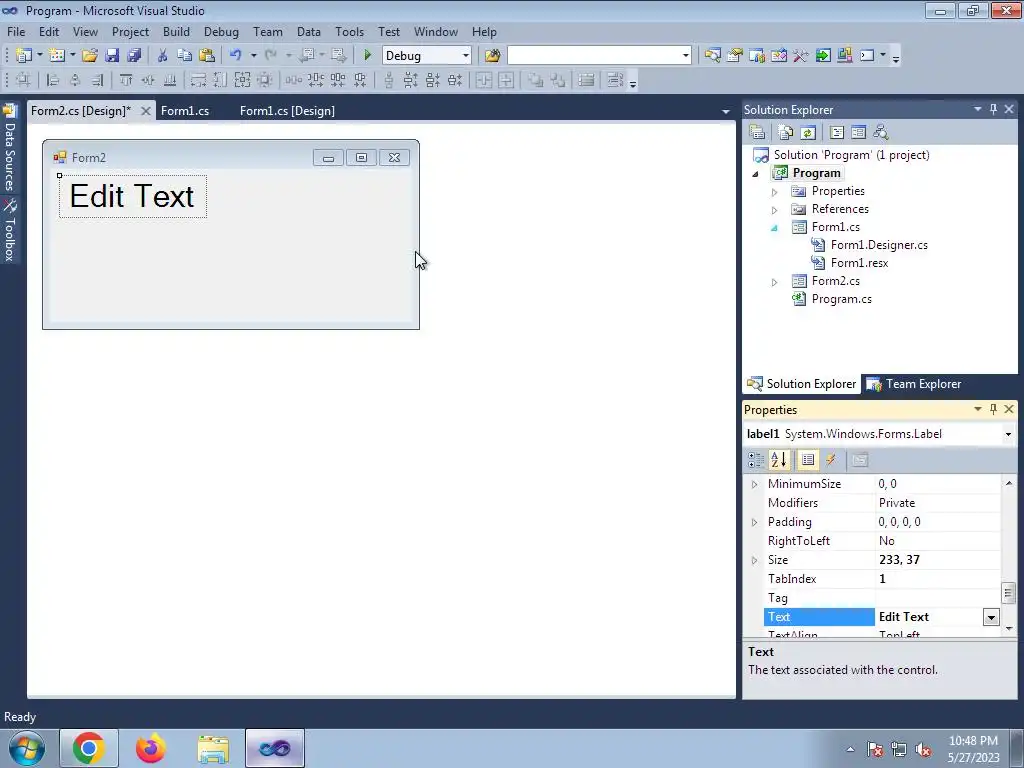1024x768 pixels.
Task: Select Program.cs in Solution Explorer
Action: click(x=841, y=299)
